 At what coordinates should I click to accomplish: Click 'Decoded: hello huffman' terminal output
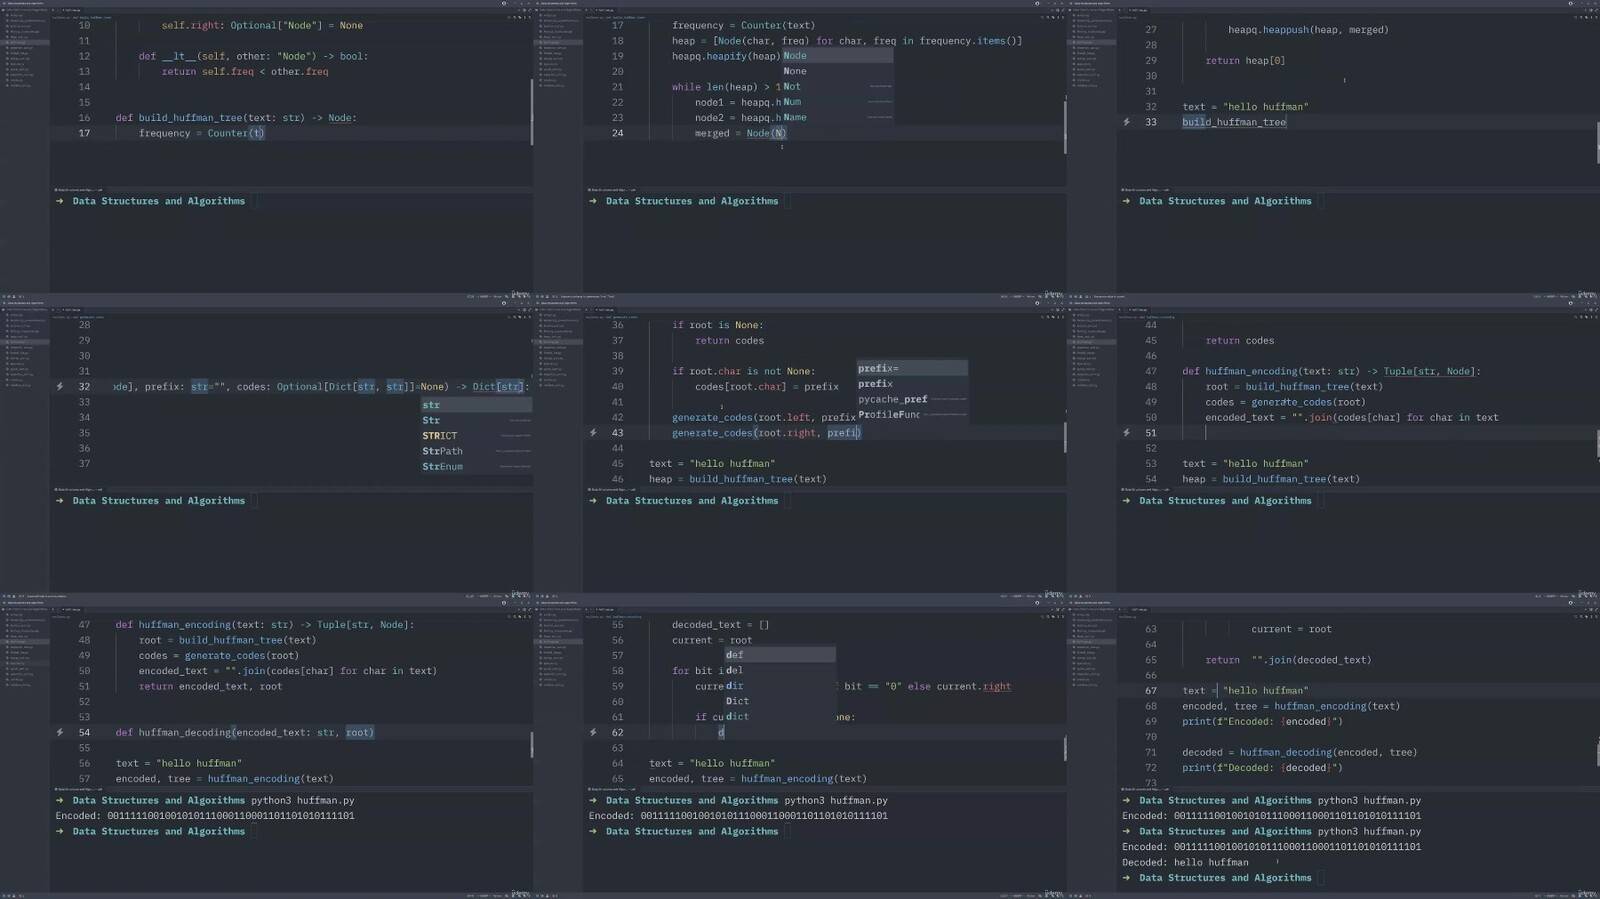click(1185, 862)
